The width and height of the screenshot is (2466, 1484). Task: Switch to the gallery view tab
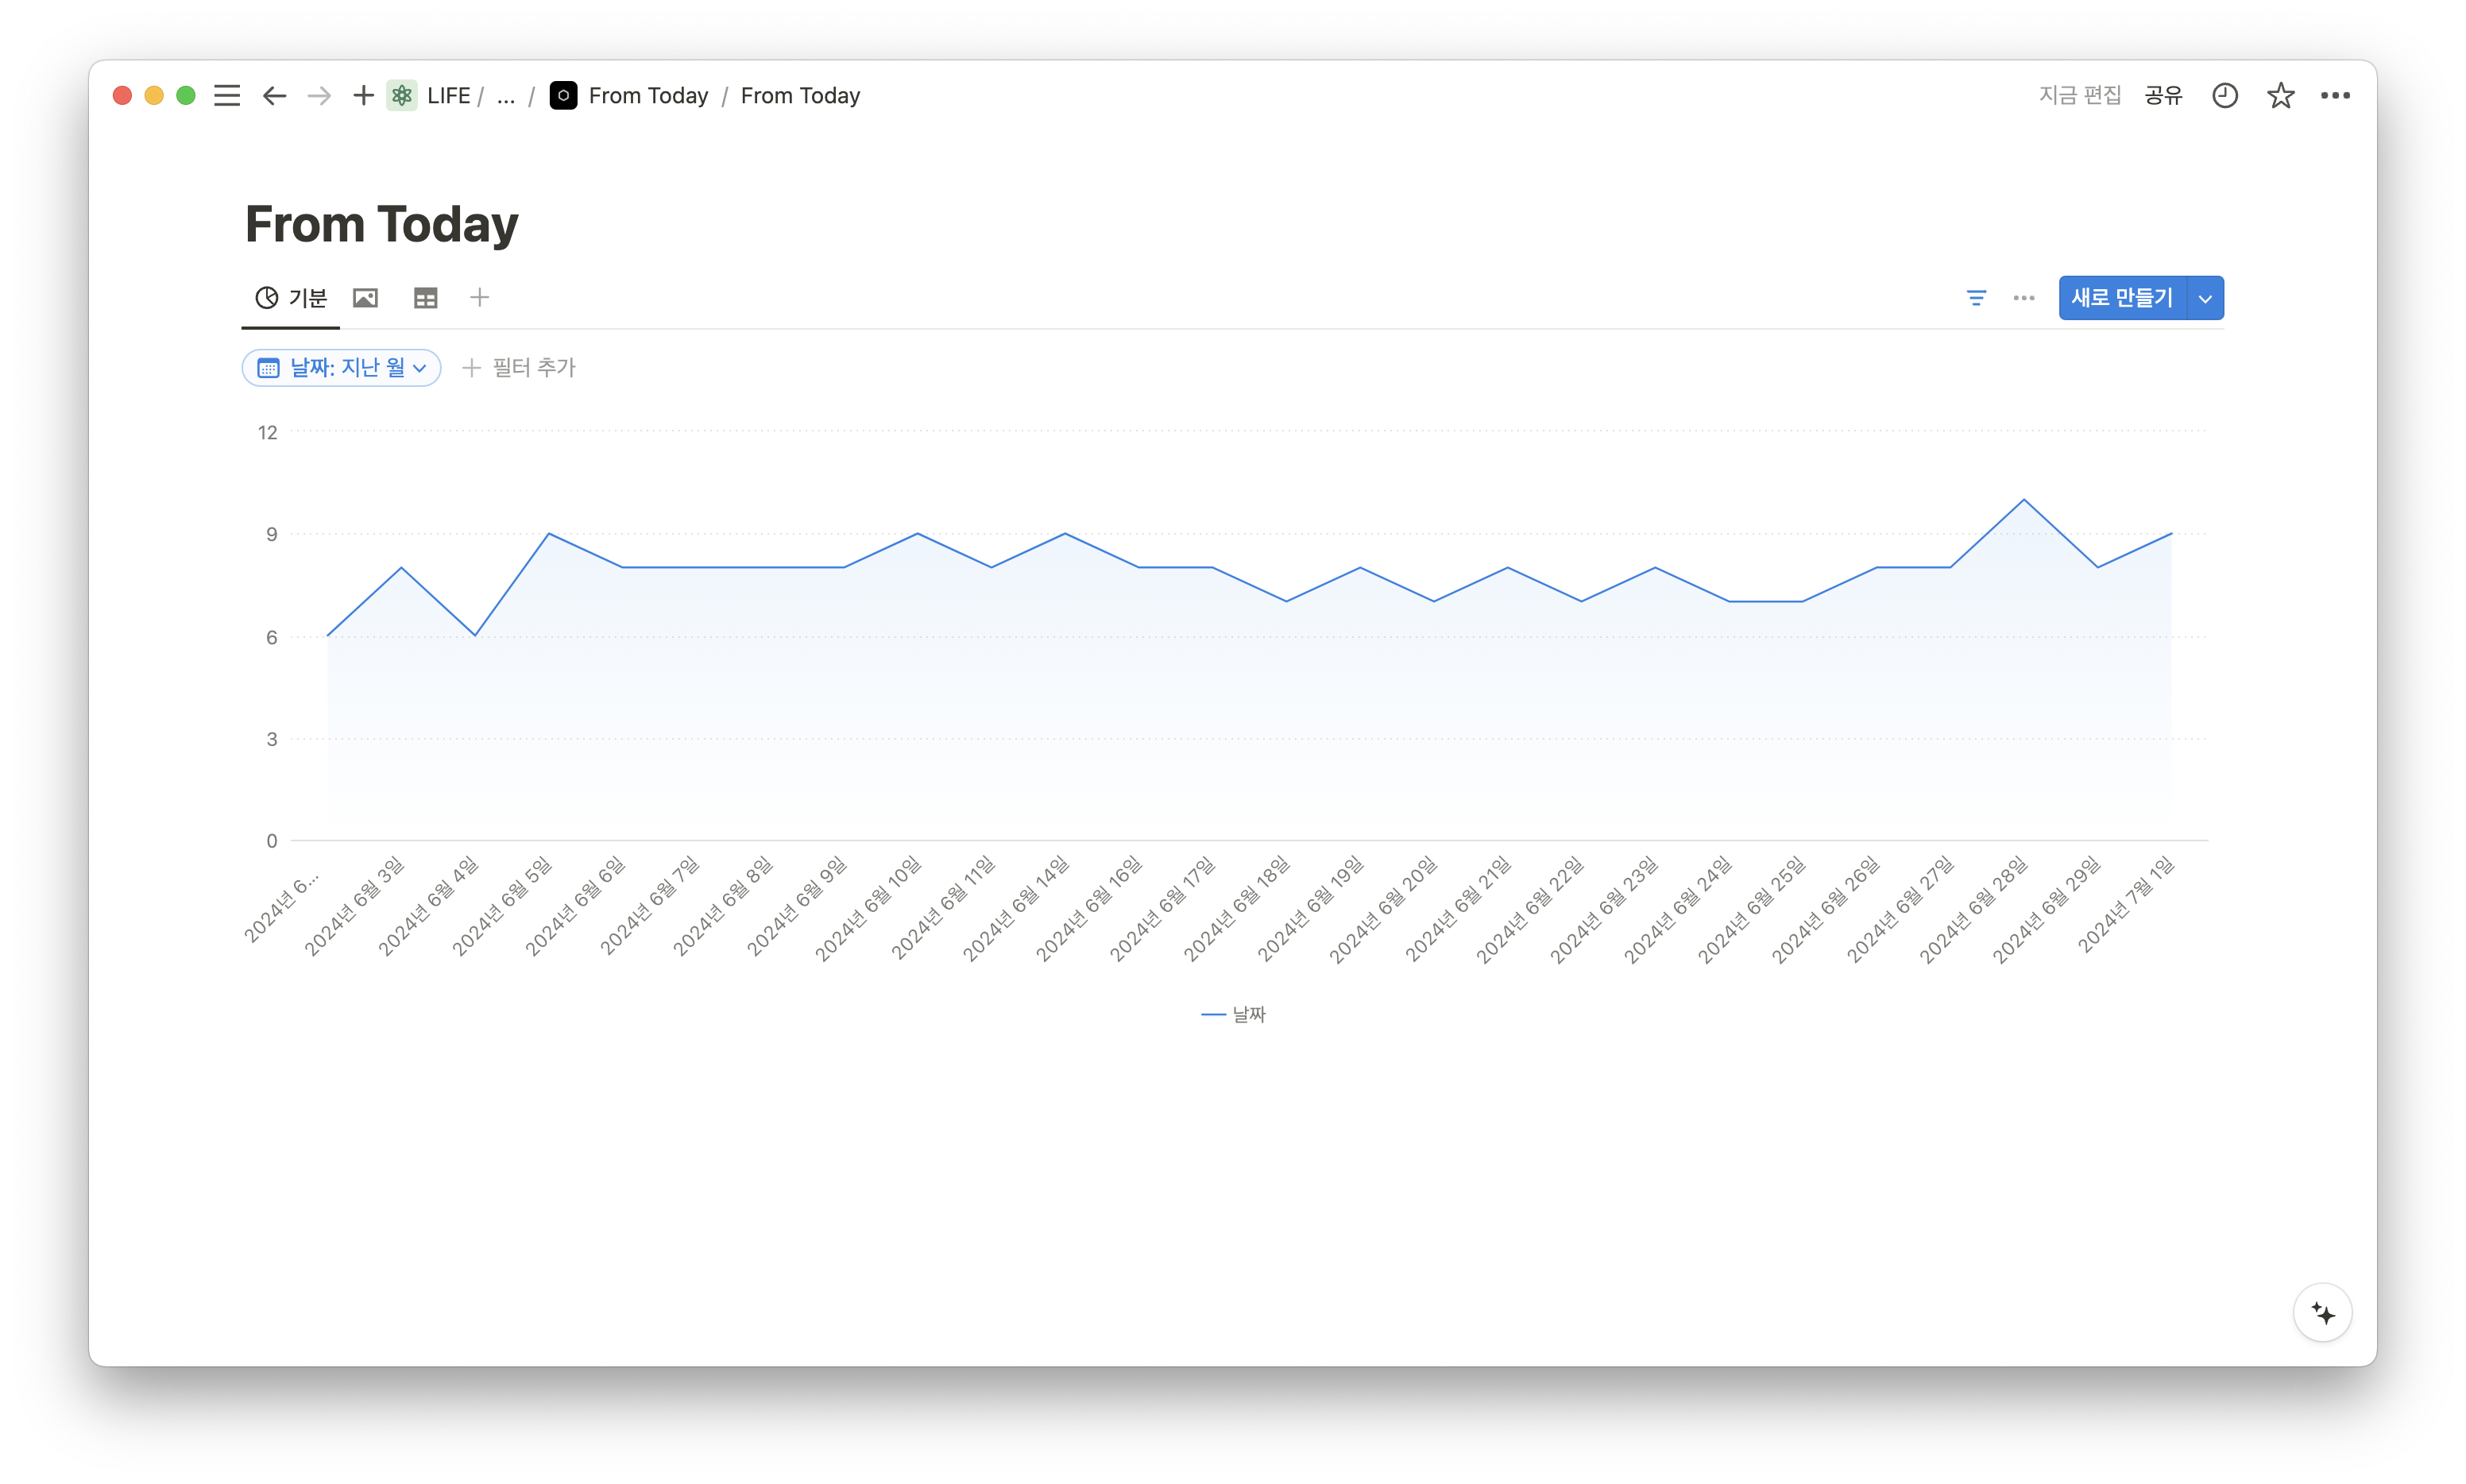(366, 298)
